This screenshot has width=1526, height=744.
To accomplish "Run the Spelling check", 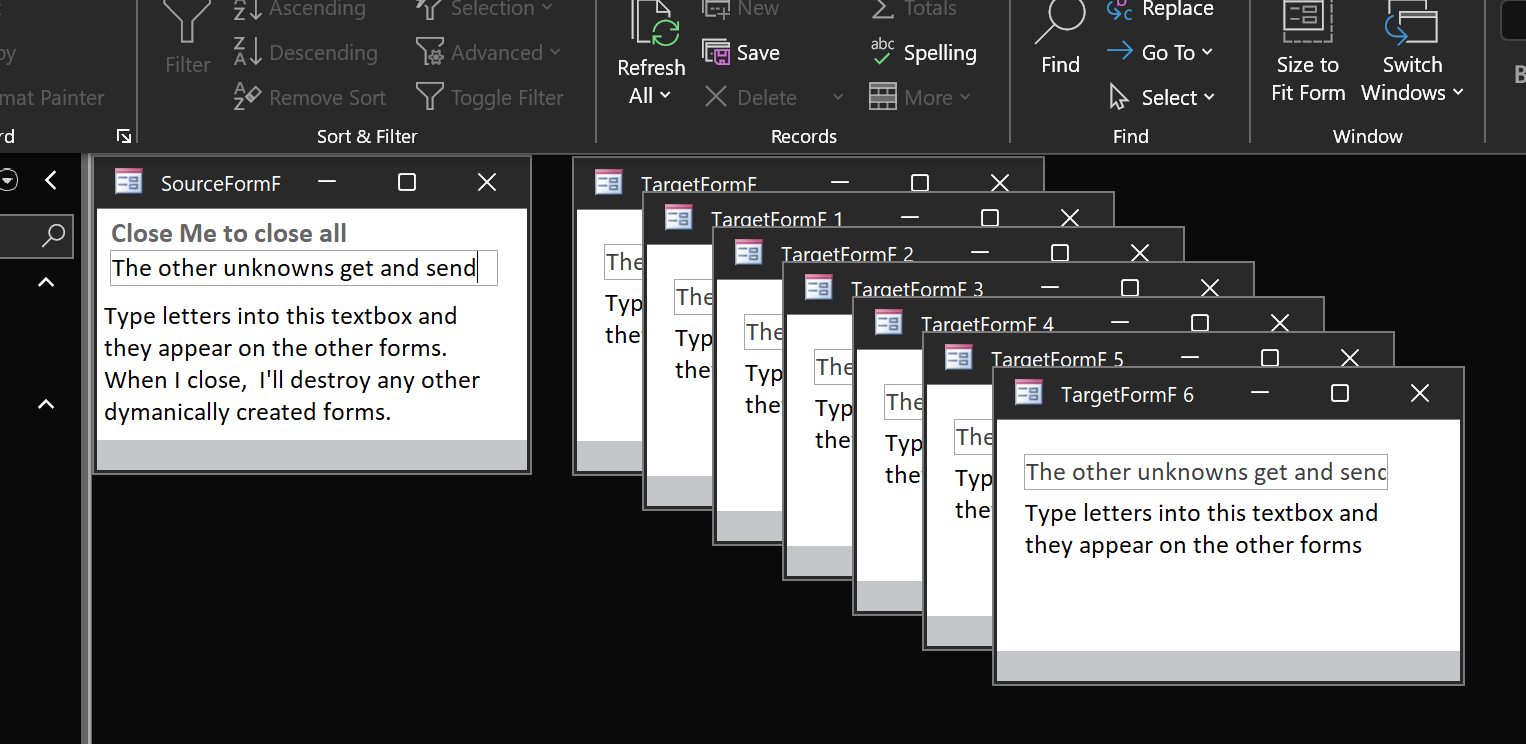I will click(x=923, y=53).
